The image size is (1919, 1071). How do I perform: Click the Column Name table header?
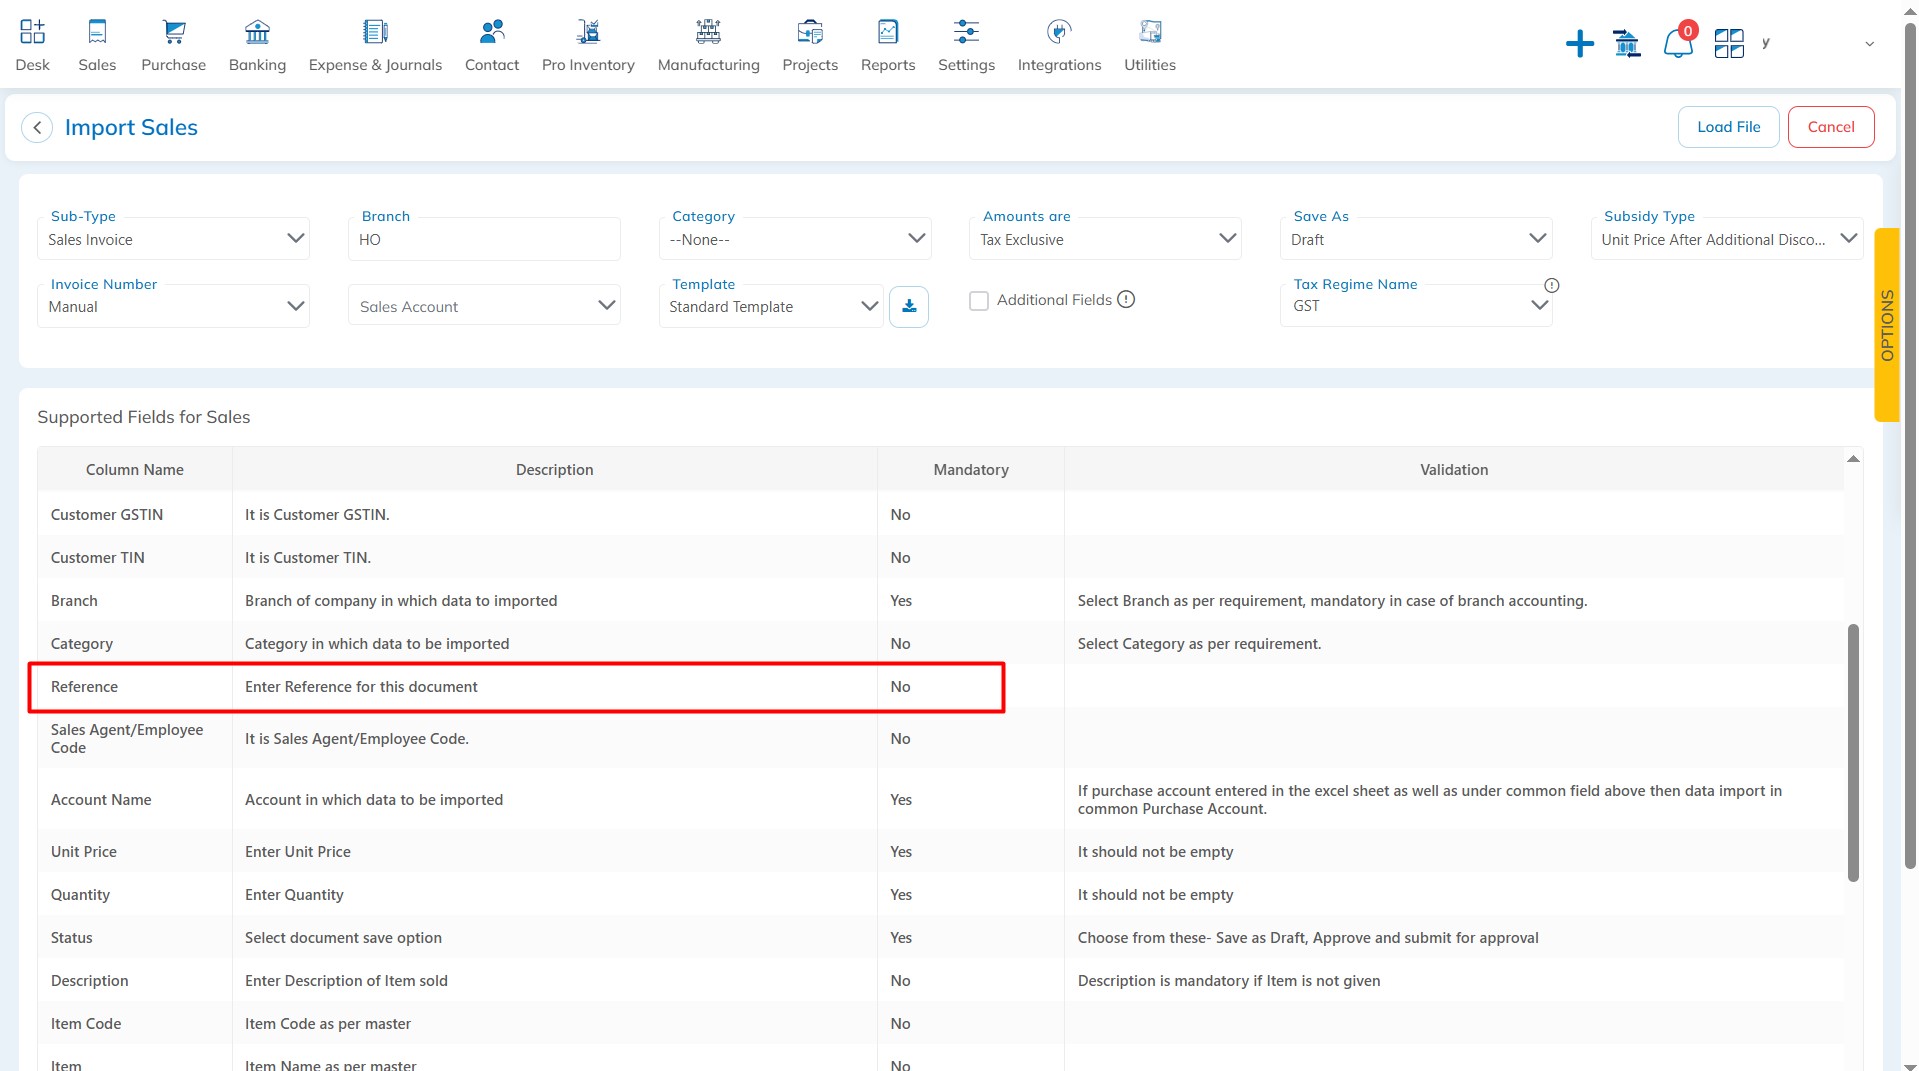click(135, 469)
